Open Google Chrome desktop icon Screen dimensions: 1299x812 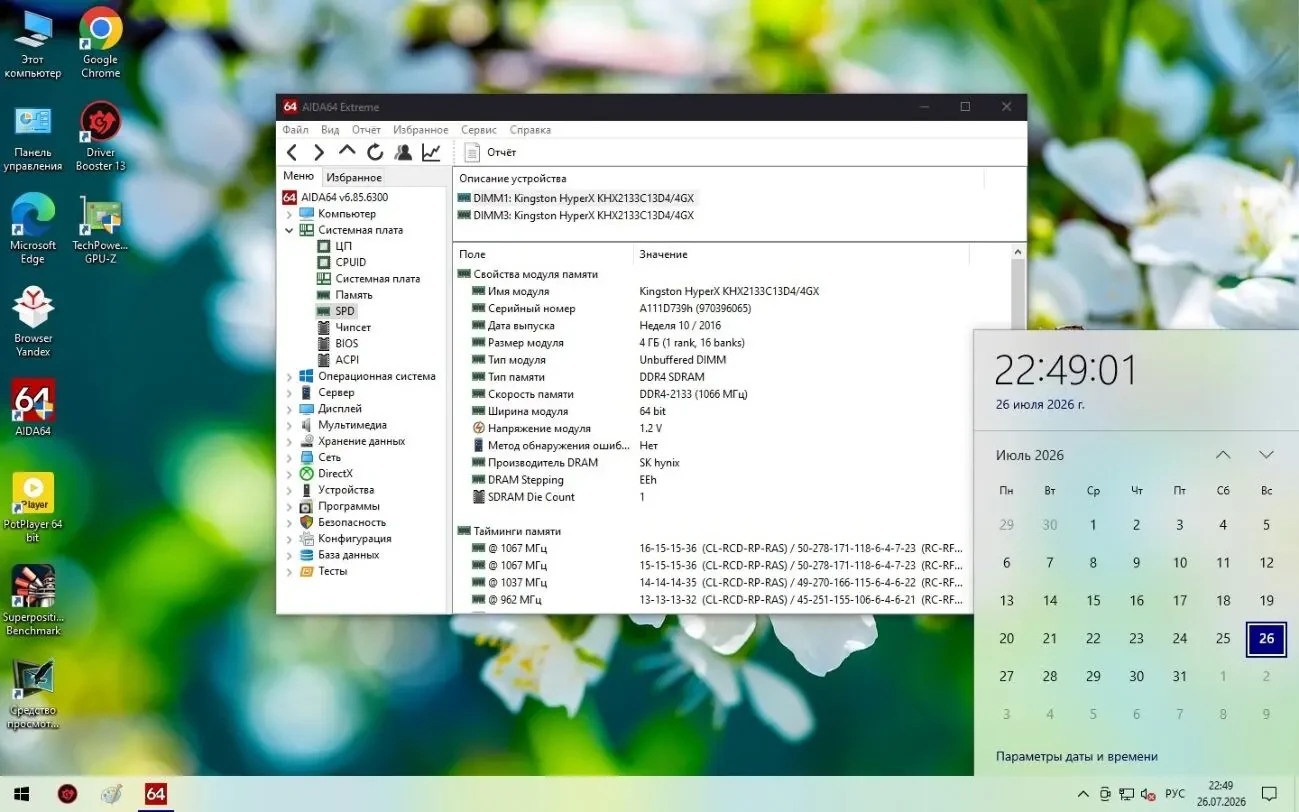coord(100,42)
